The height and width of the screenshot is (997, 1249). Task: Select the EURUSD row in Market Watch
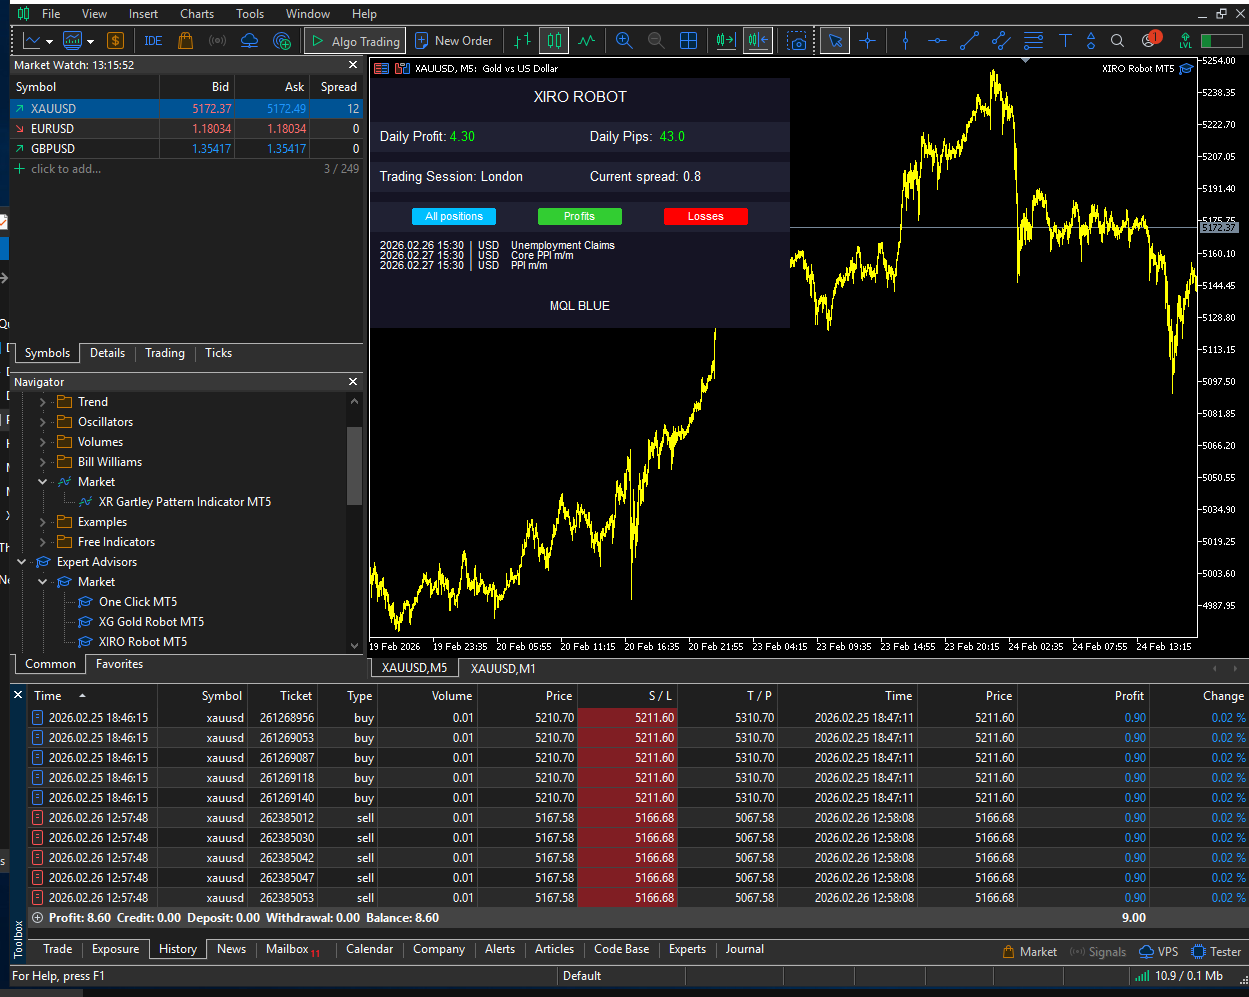pos(186,129)
